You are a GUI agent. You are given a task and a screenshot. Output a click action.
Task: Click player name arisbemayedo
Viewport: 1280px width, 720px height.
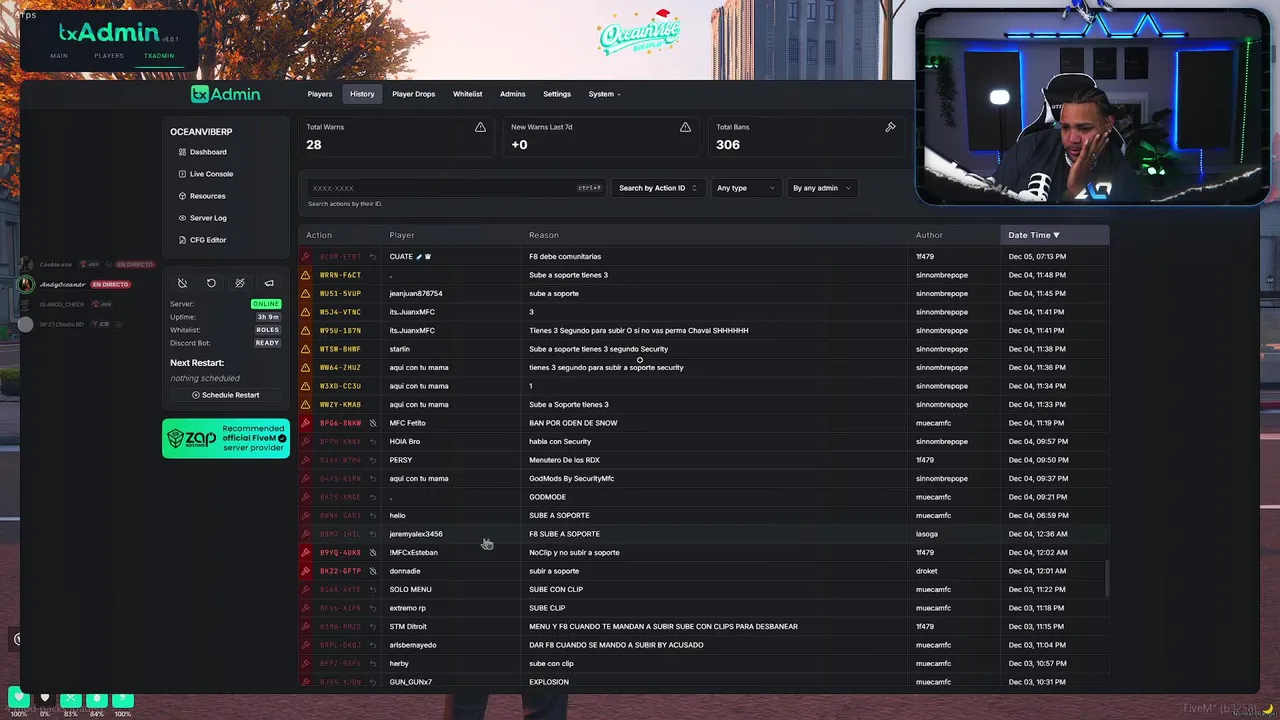(x=413, y=645)
